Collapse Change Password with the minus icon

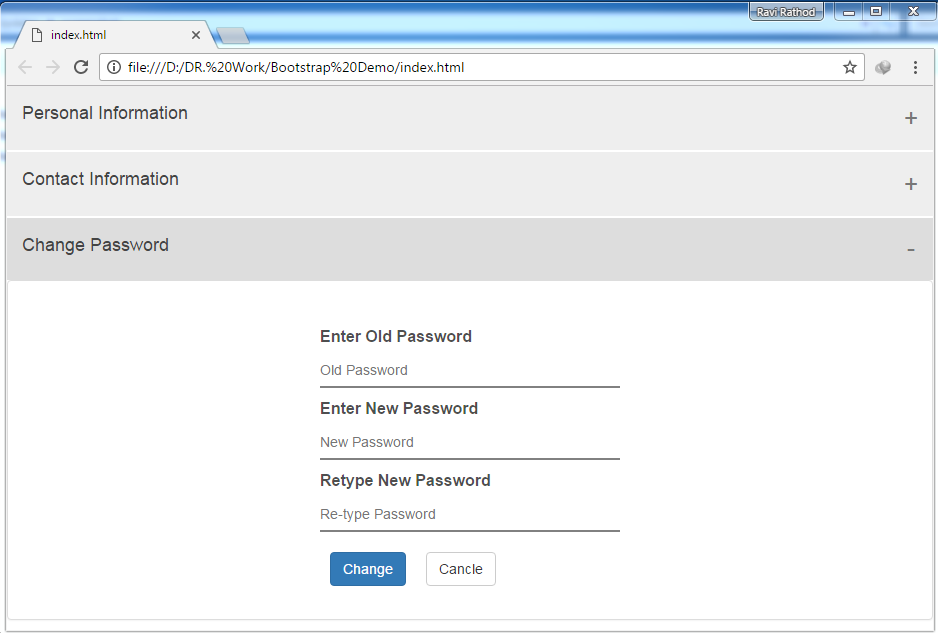[910, 249]
